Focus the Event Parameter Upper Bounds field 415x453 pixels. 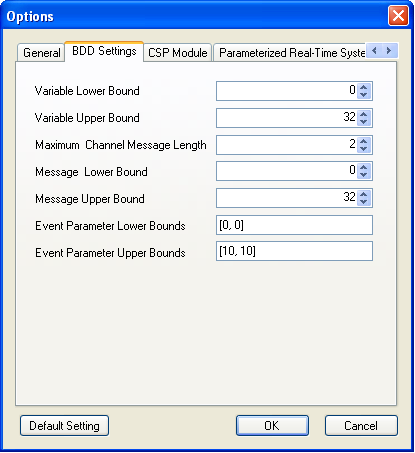(x=294, y=251)
